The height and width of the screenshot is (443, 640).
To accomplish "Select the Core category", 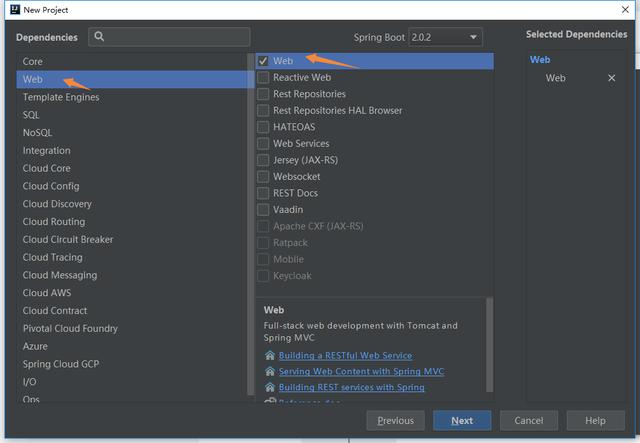I will click(x=133, y=62).
